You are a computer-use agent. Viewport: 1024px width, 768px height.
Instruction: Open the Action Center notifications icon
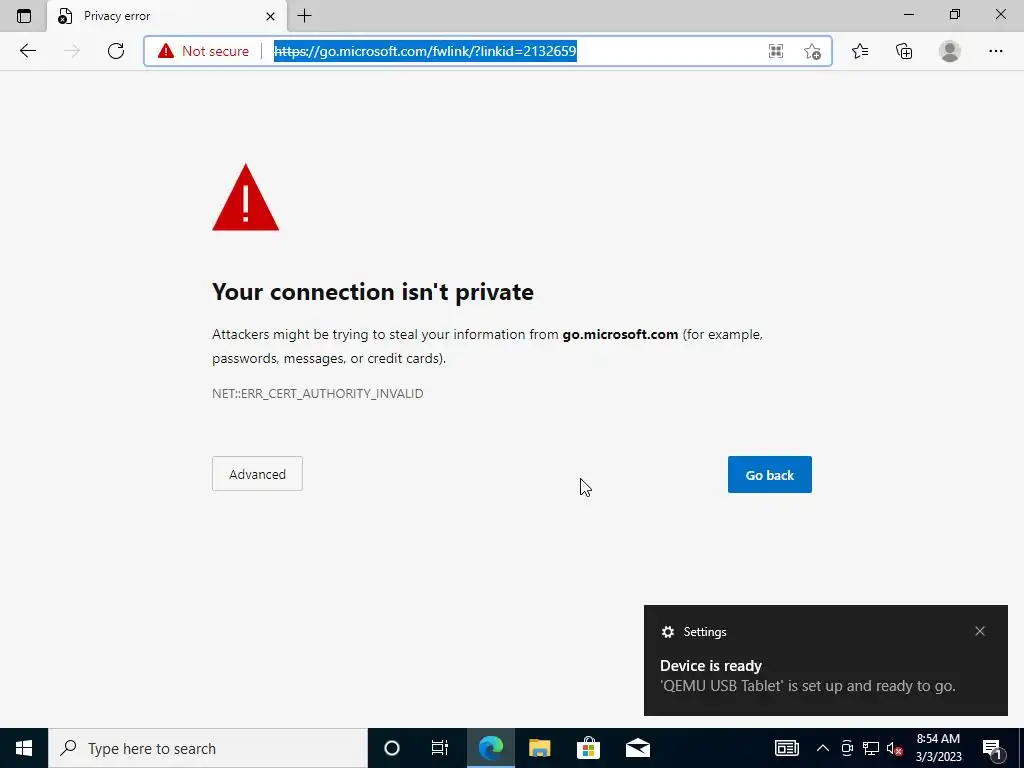992,748
